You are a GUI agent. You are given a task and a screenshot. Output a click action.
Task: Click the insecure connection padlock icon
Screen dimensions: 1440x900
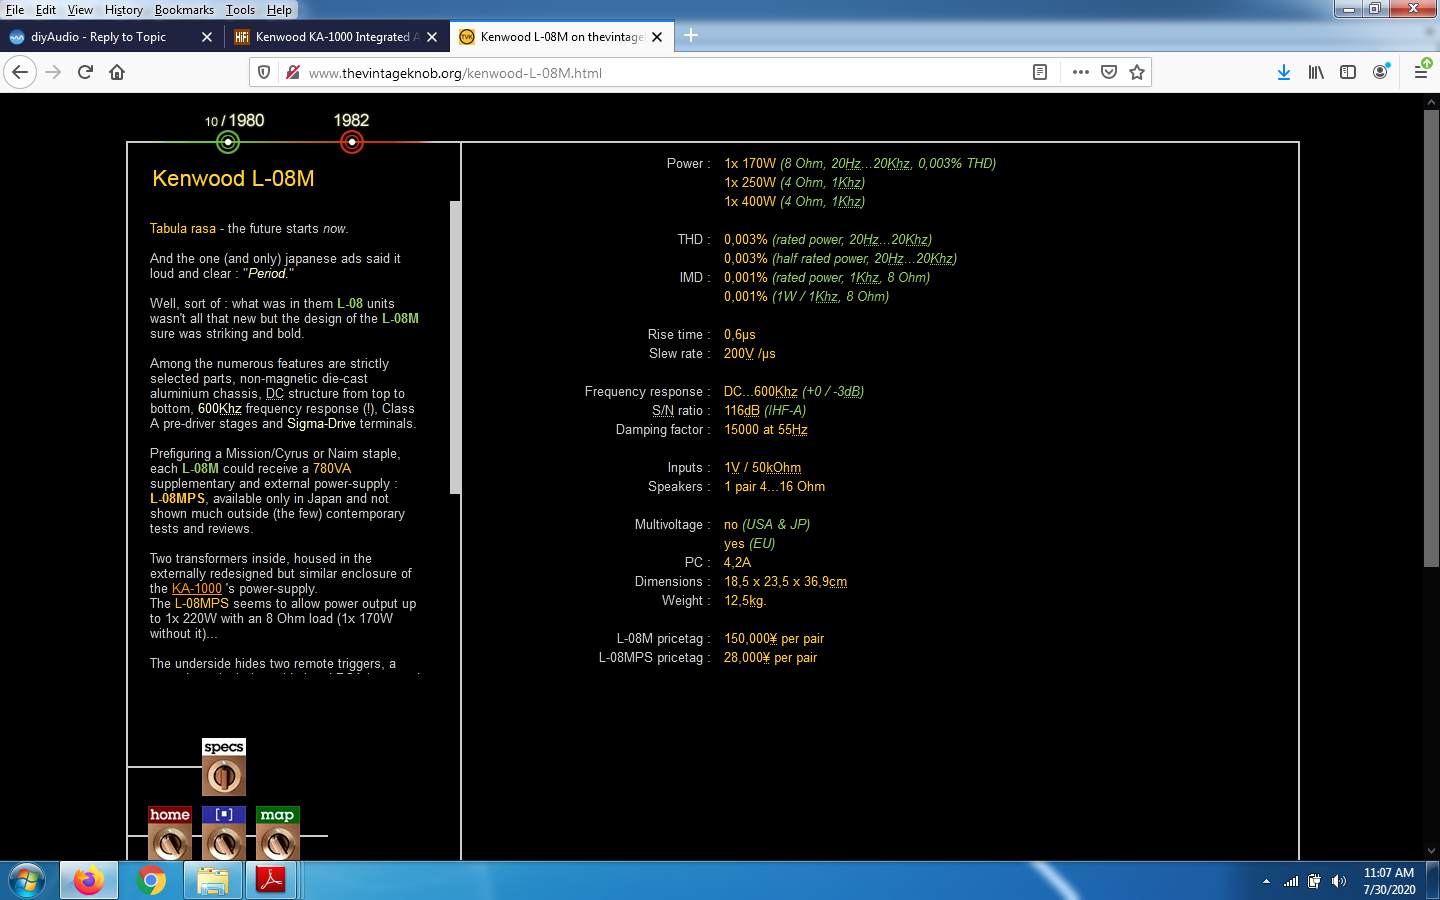pyautogui.click(x=293, y=72)
